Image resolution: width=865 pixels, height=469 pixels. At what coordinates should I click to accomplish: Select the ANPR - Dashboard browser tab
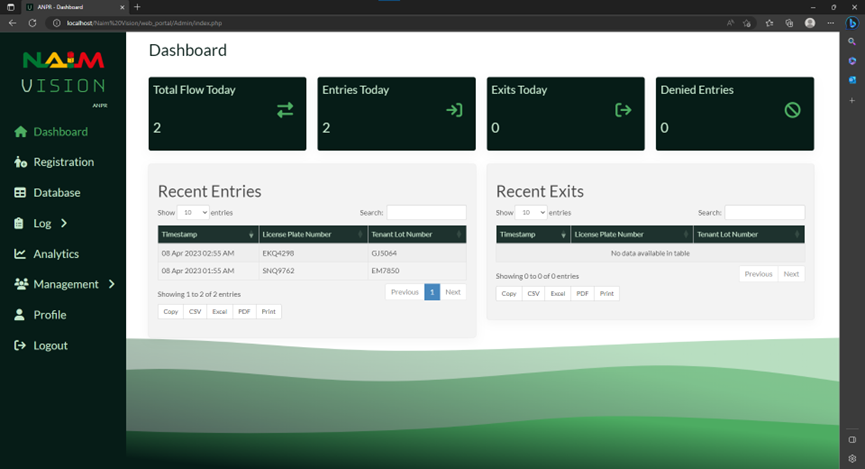click(75, 7)
